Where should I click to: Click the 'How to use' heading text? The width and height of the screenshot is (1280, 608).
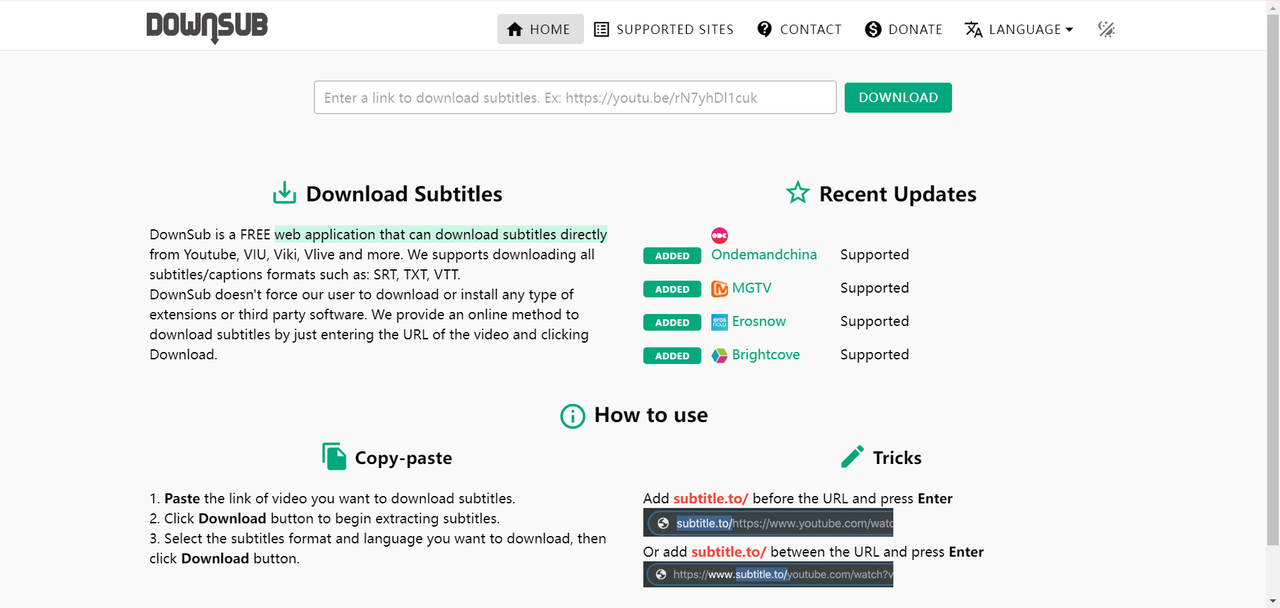651,415
